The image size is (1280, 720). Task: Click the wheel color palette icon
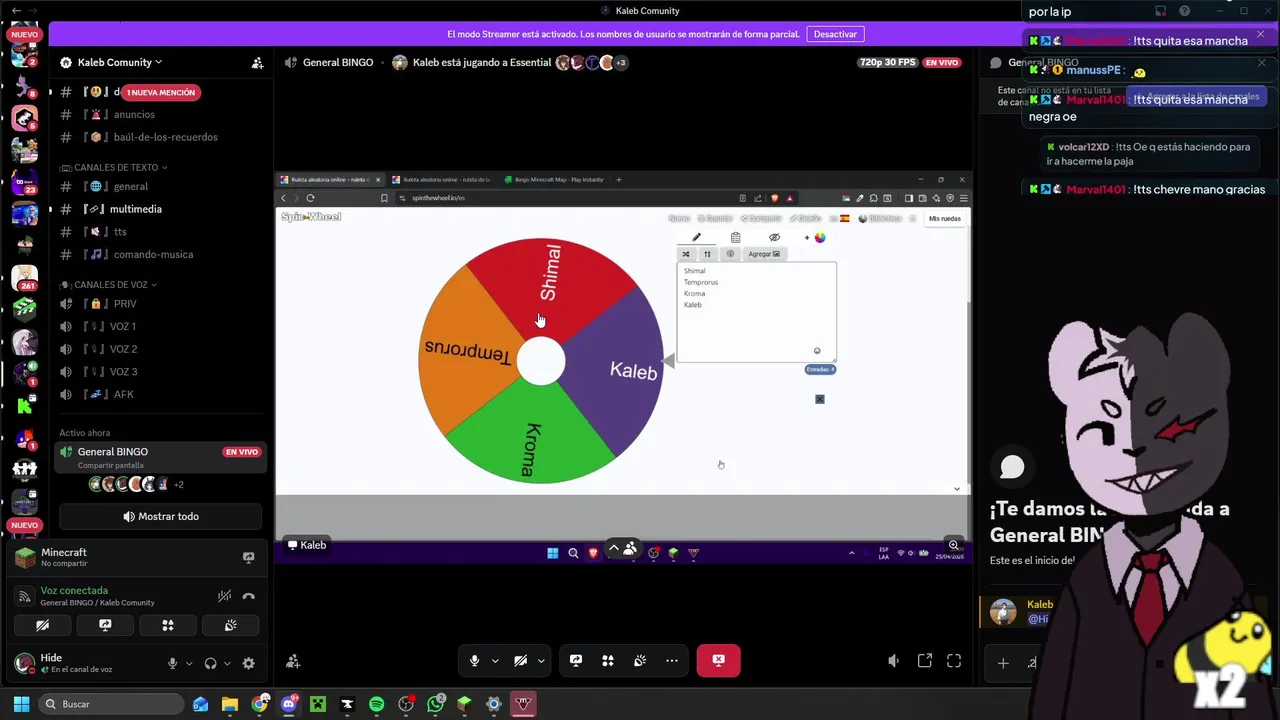tap(819, 238)
